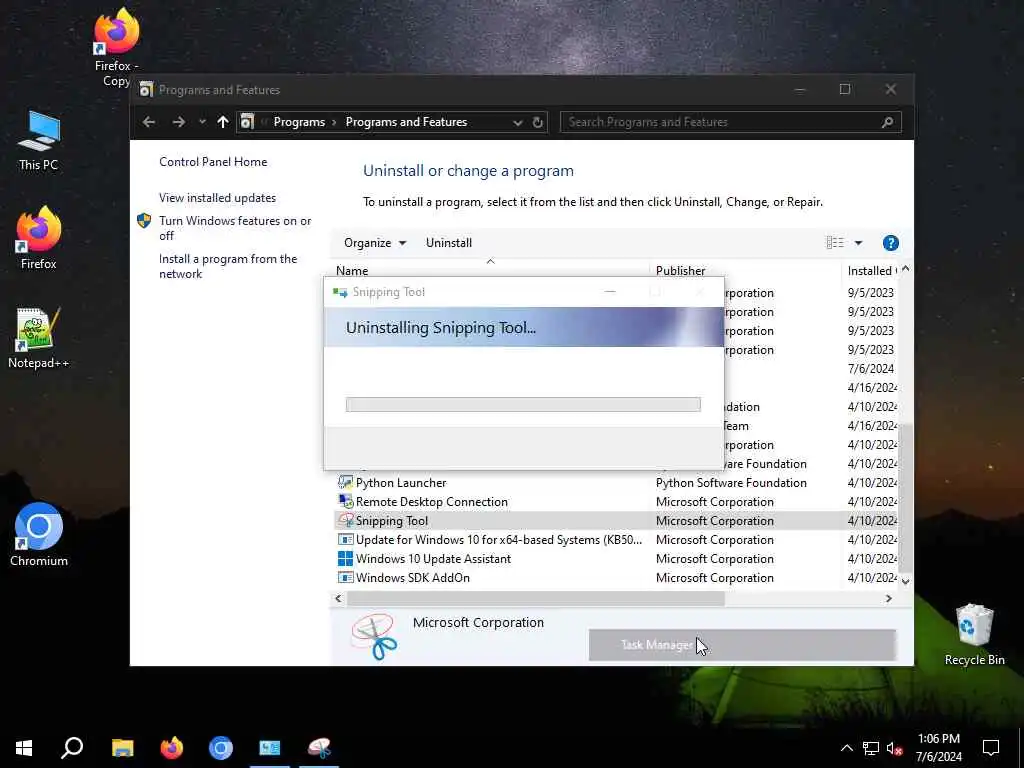Refresh the Programs and Features list
This screenshot has width=1024, height=768.
[537, 122]
